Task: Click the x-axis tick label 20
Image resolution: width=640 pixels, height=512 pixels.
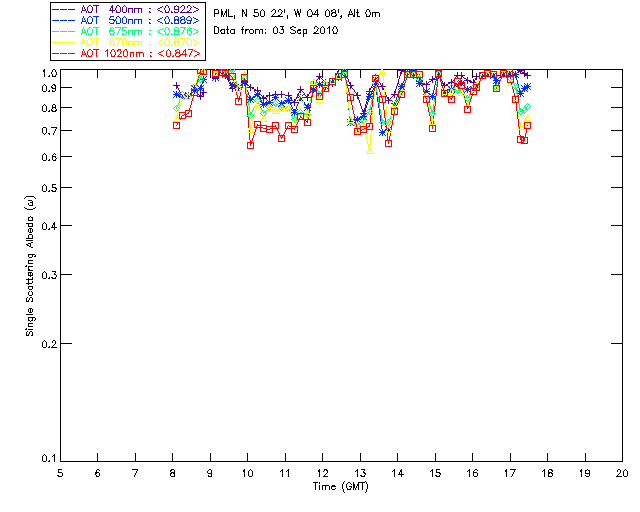Action: click(621, 473)
